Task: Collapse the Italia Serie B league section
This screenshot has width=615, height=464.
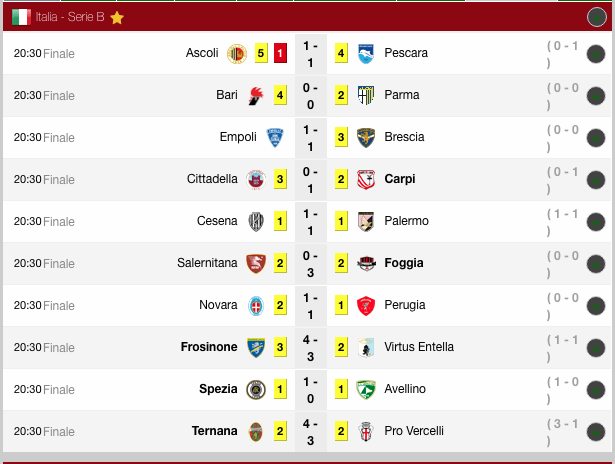Action: point(597,17)
